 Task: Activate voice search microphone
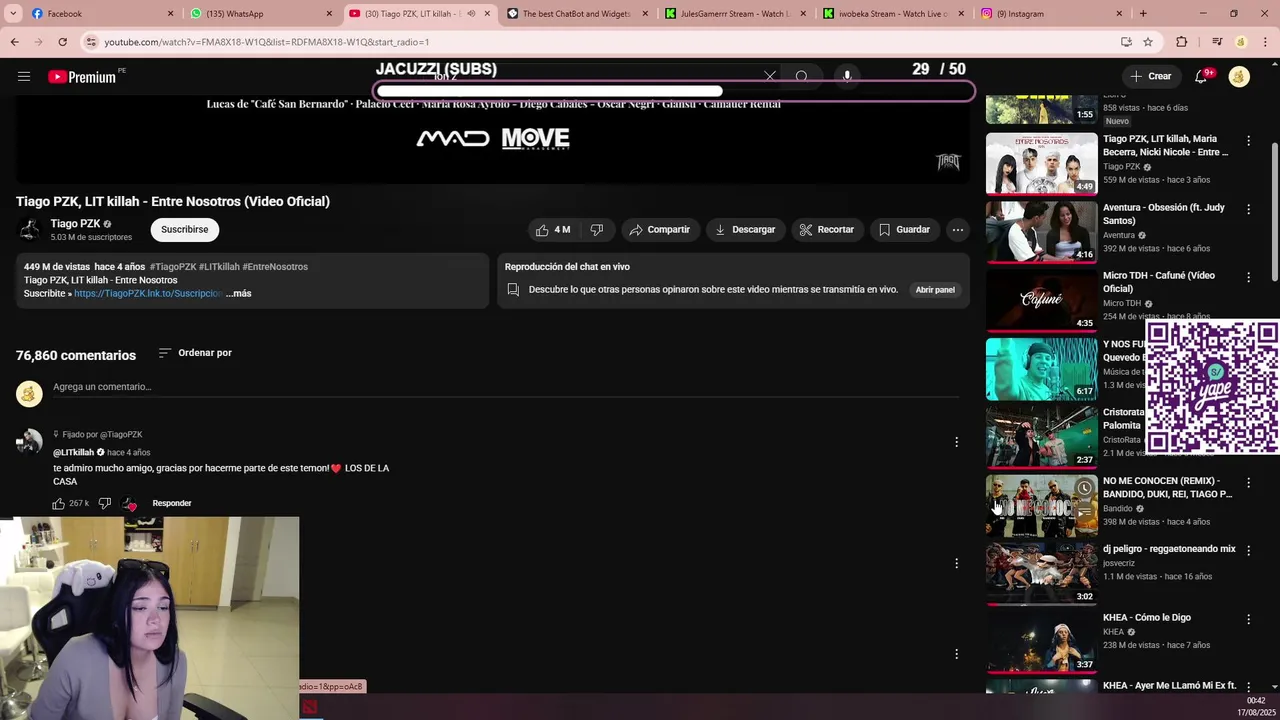pyautogui.click(x=847, y=76)
